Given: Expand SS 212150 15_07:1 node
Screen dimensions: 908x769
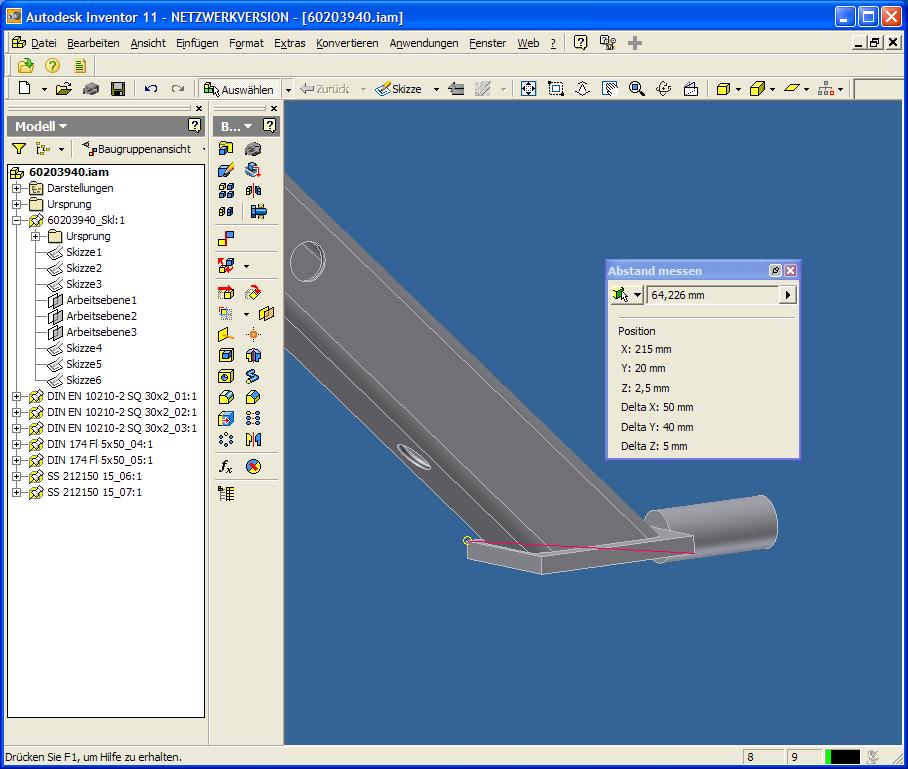Looking at the screenshot, I should (17, 492).
